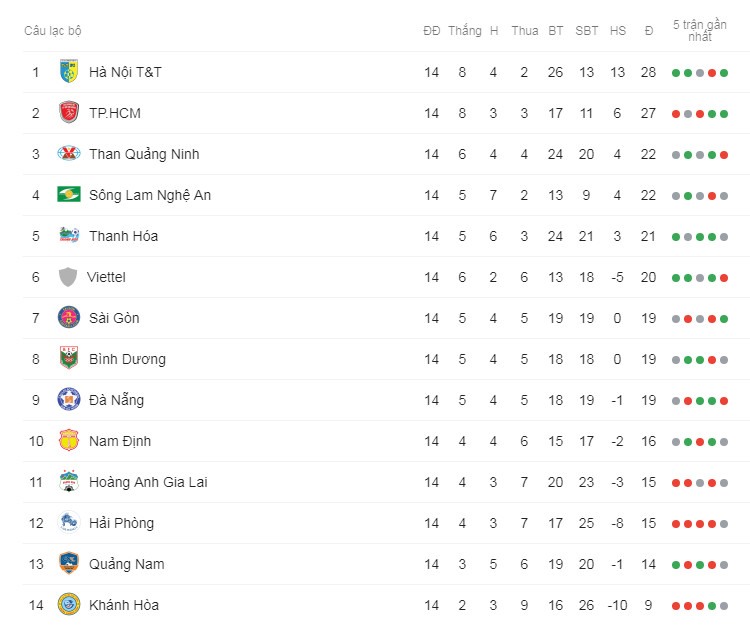750x639 pixels.
Task: Click the Thua column header
Action: pyautogui.click(x=525, y=31)
